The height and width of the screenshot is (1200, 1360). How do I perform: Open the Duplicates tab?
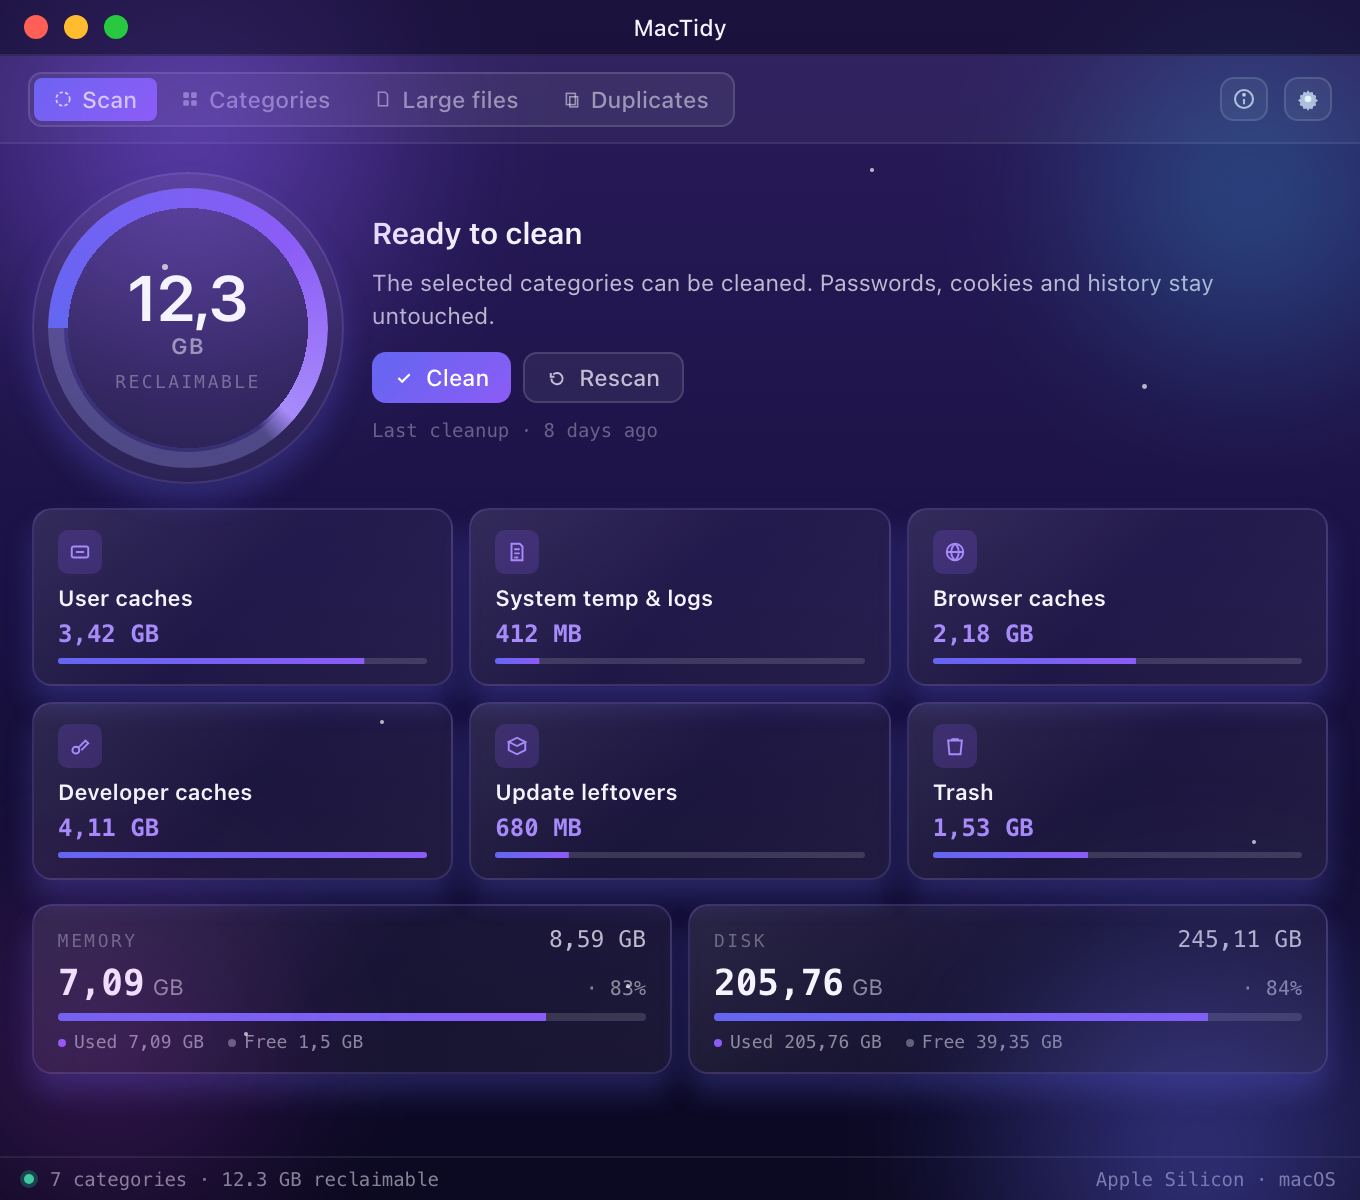[x=637, y=100]
